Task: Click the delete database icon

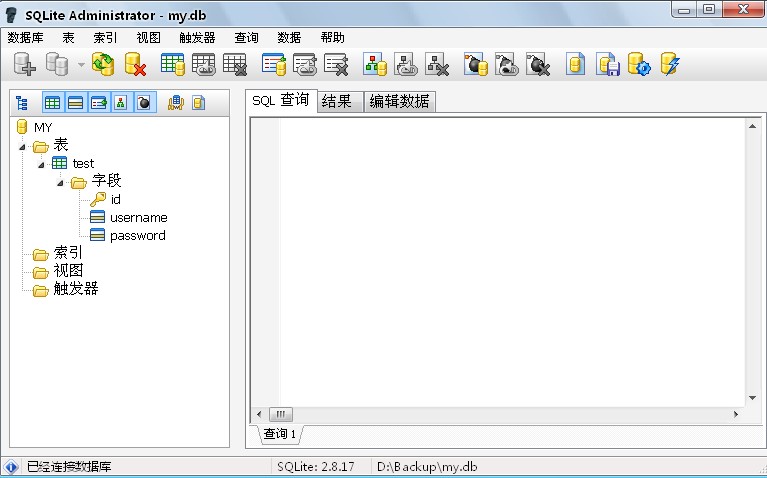Action: click(x=135, y=64)
